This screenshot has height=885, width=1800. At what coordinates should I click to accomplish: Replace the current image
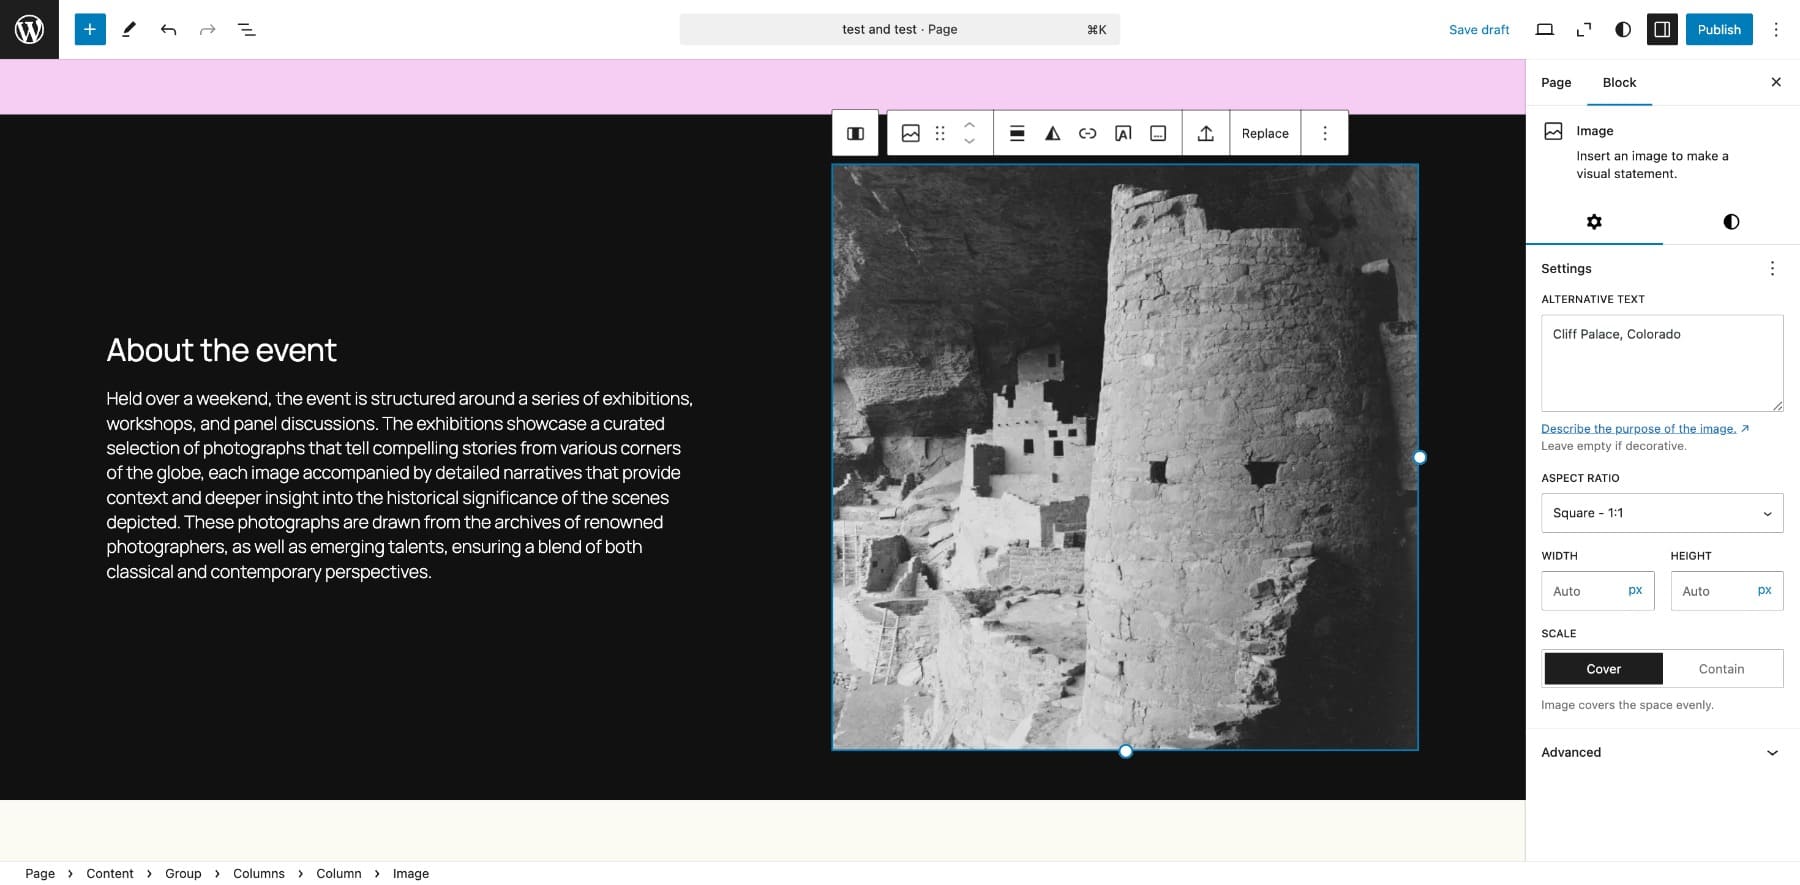[1265, 133]
